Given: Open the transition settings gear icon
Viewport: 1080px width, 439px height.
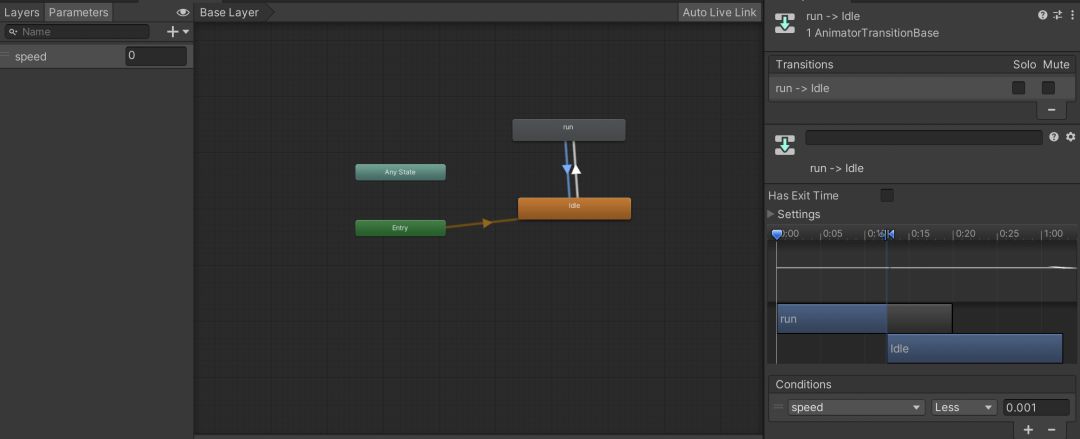Looking at the screenshot, I should pos(1070,137).
